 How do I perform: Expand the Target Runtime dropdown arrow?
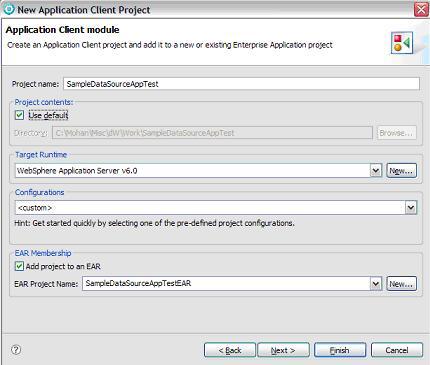click(376, 171)
